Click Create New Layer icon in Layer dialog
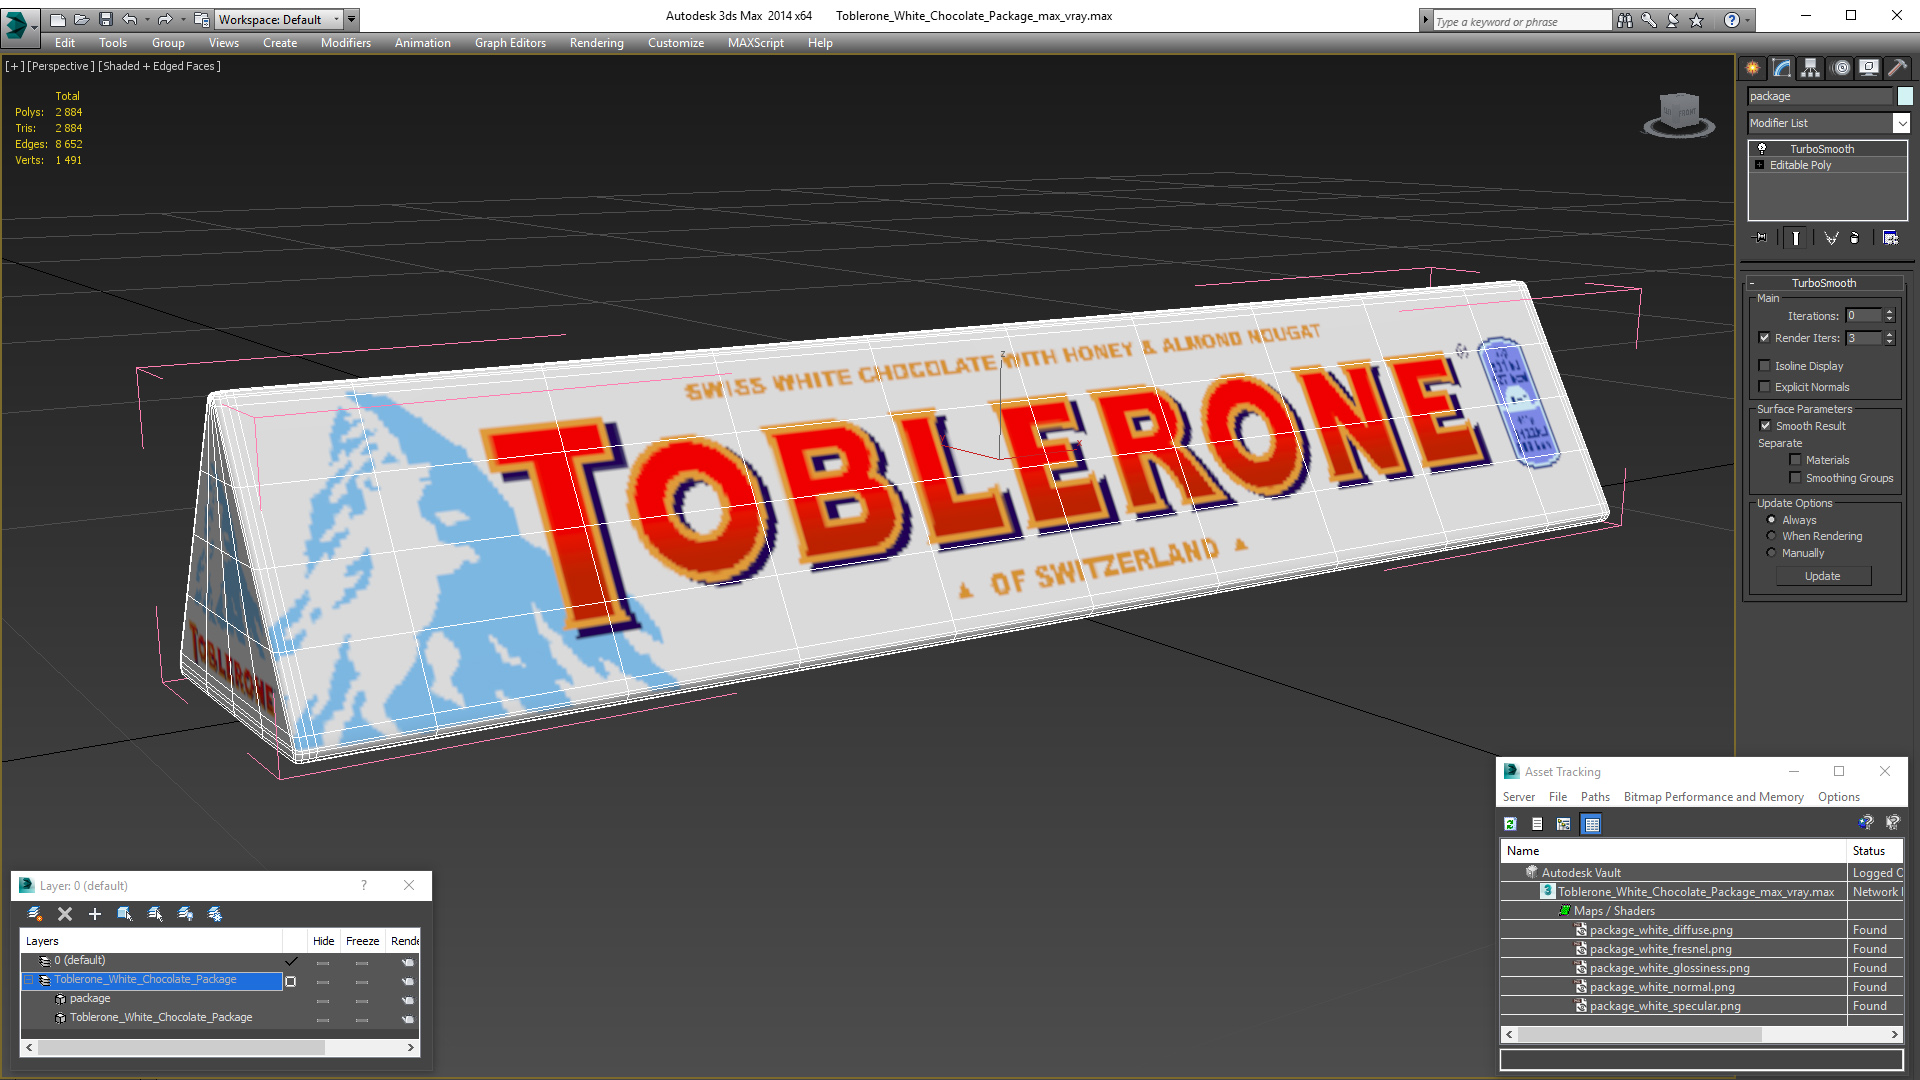 tap(35, 914)
